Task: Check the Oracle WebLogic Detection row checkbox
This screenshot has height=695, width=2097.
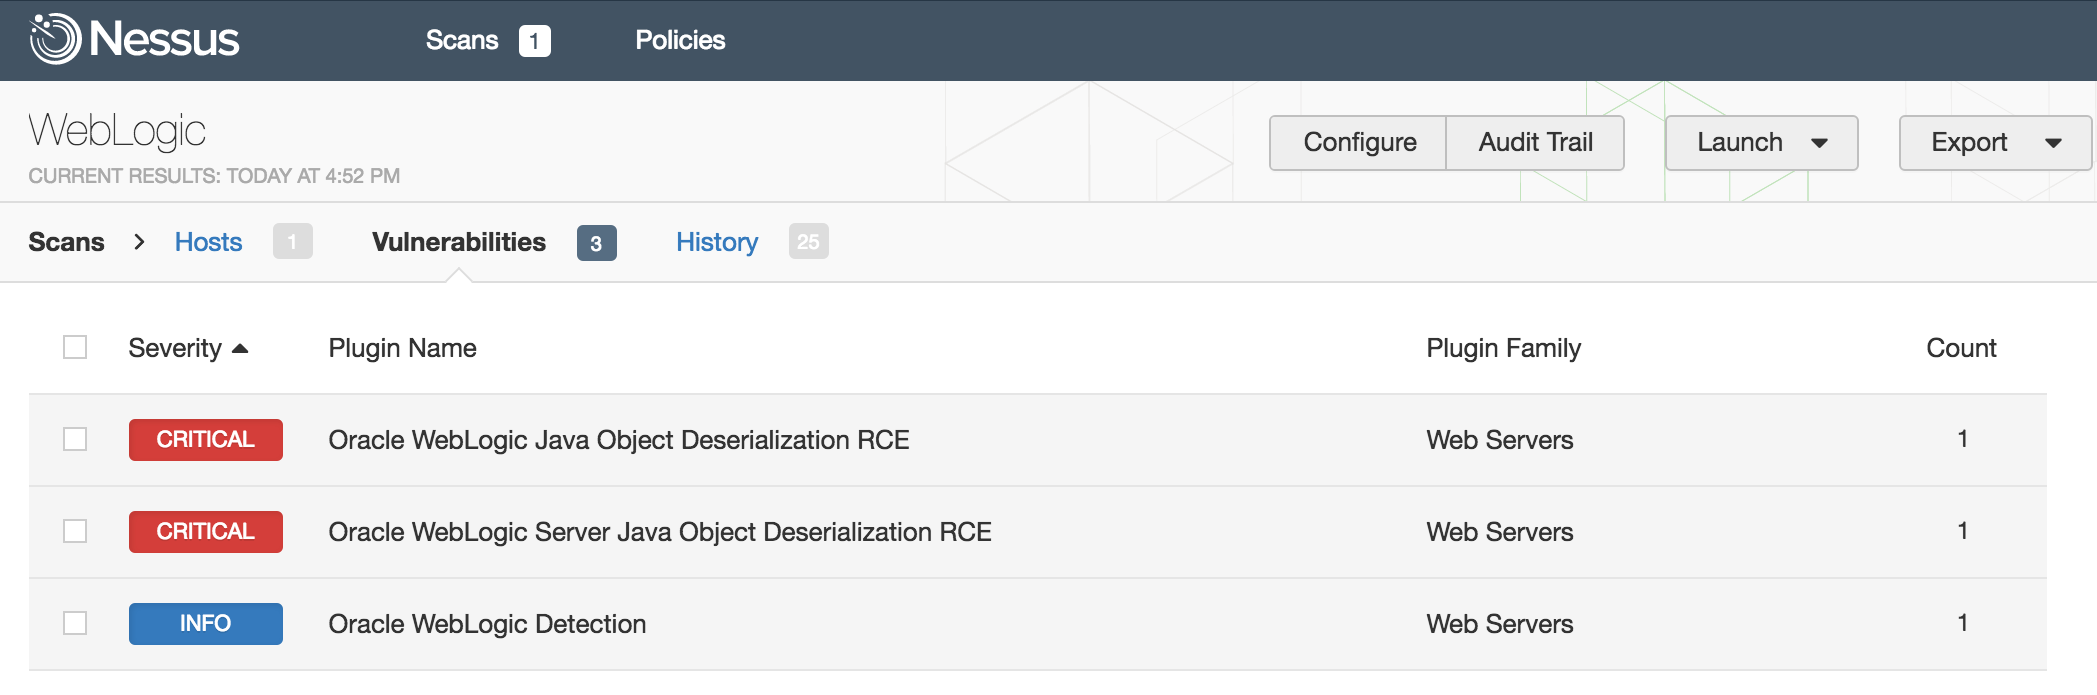Action: pyautogui.click(x=75, y=623)
